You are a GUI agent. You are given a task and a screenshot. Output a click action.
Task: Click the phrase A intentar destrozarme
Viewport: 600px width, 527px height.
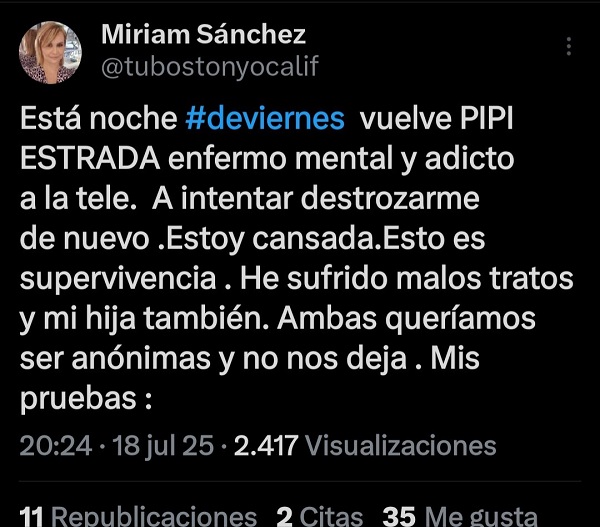point(316,198)
